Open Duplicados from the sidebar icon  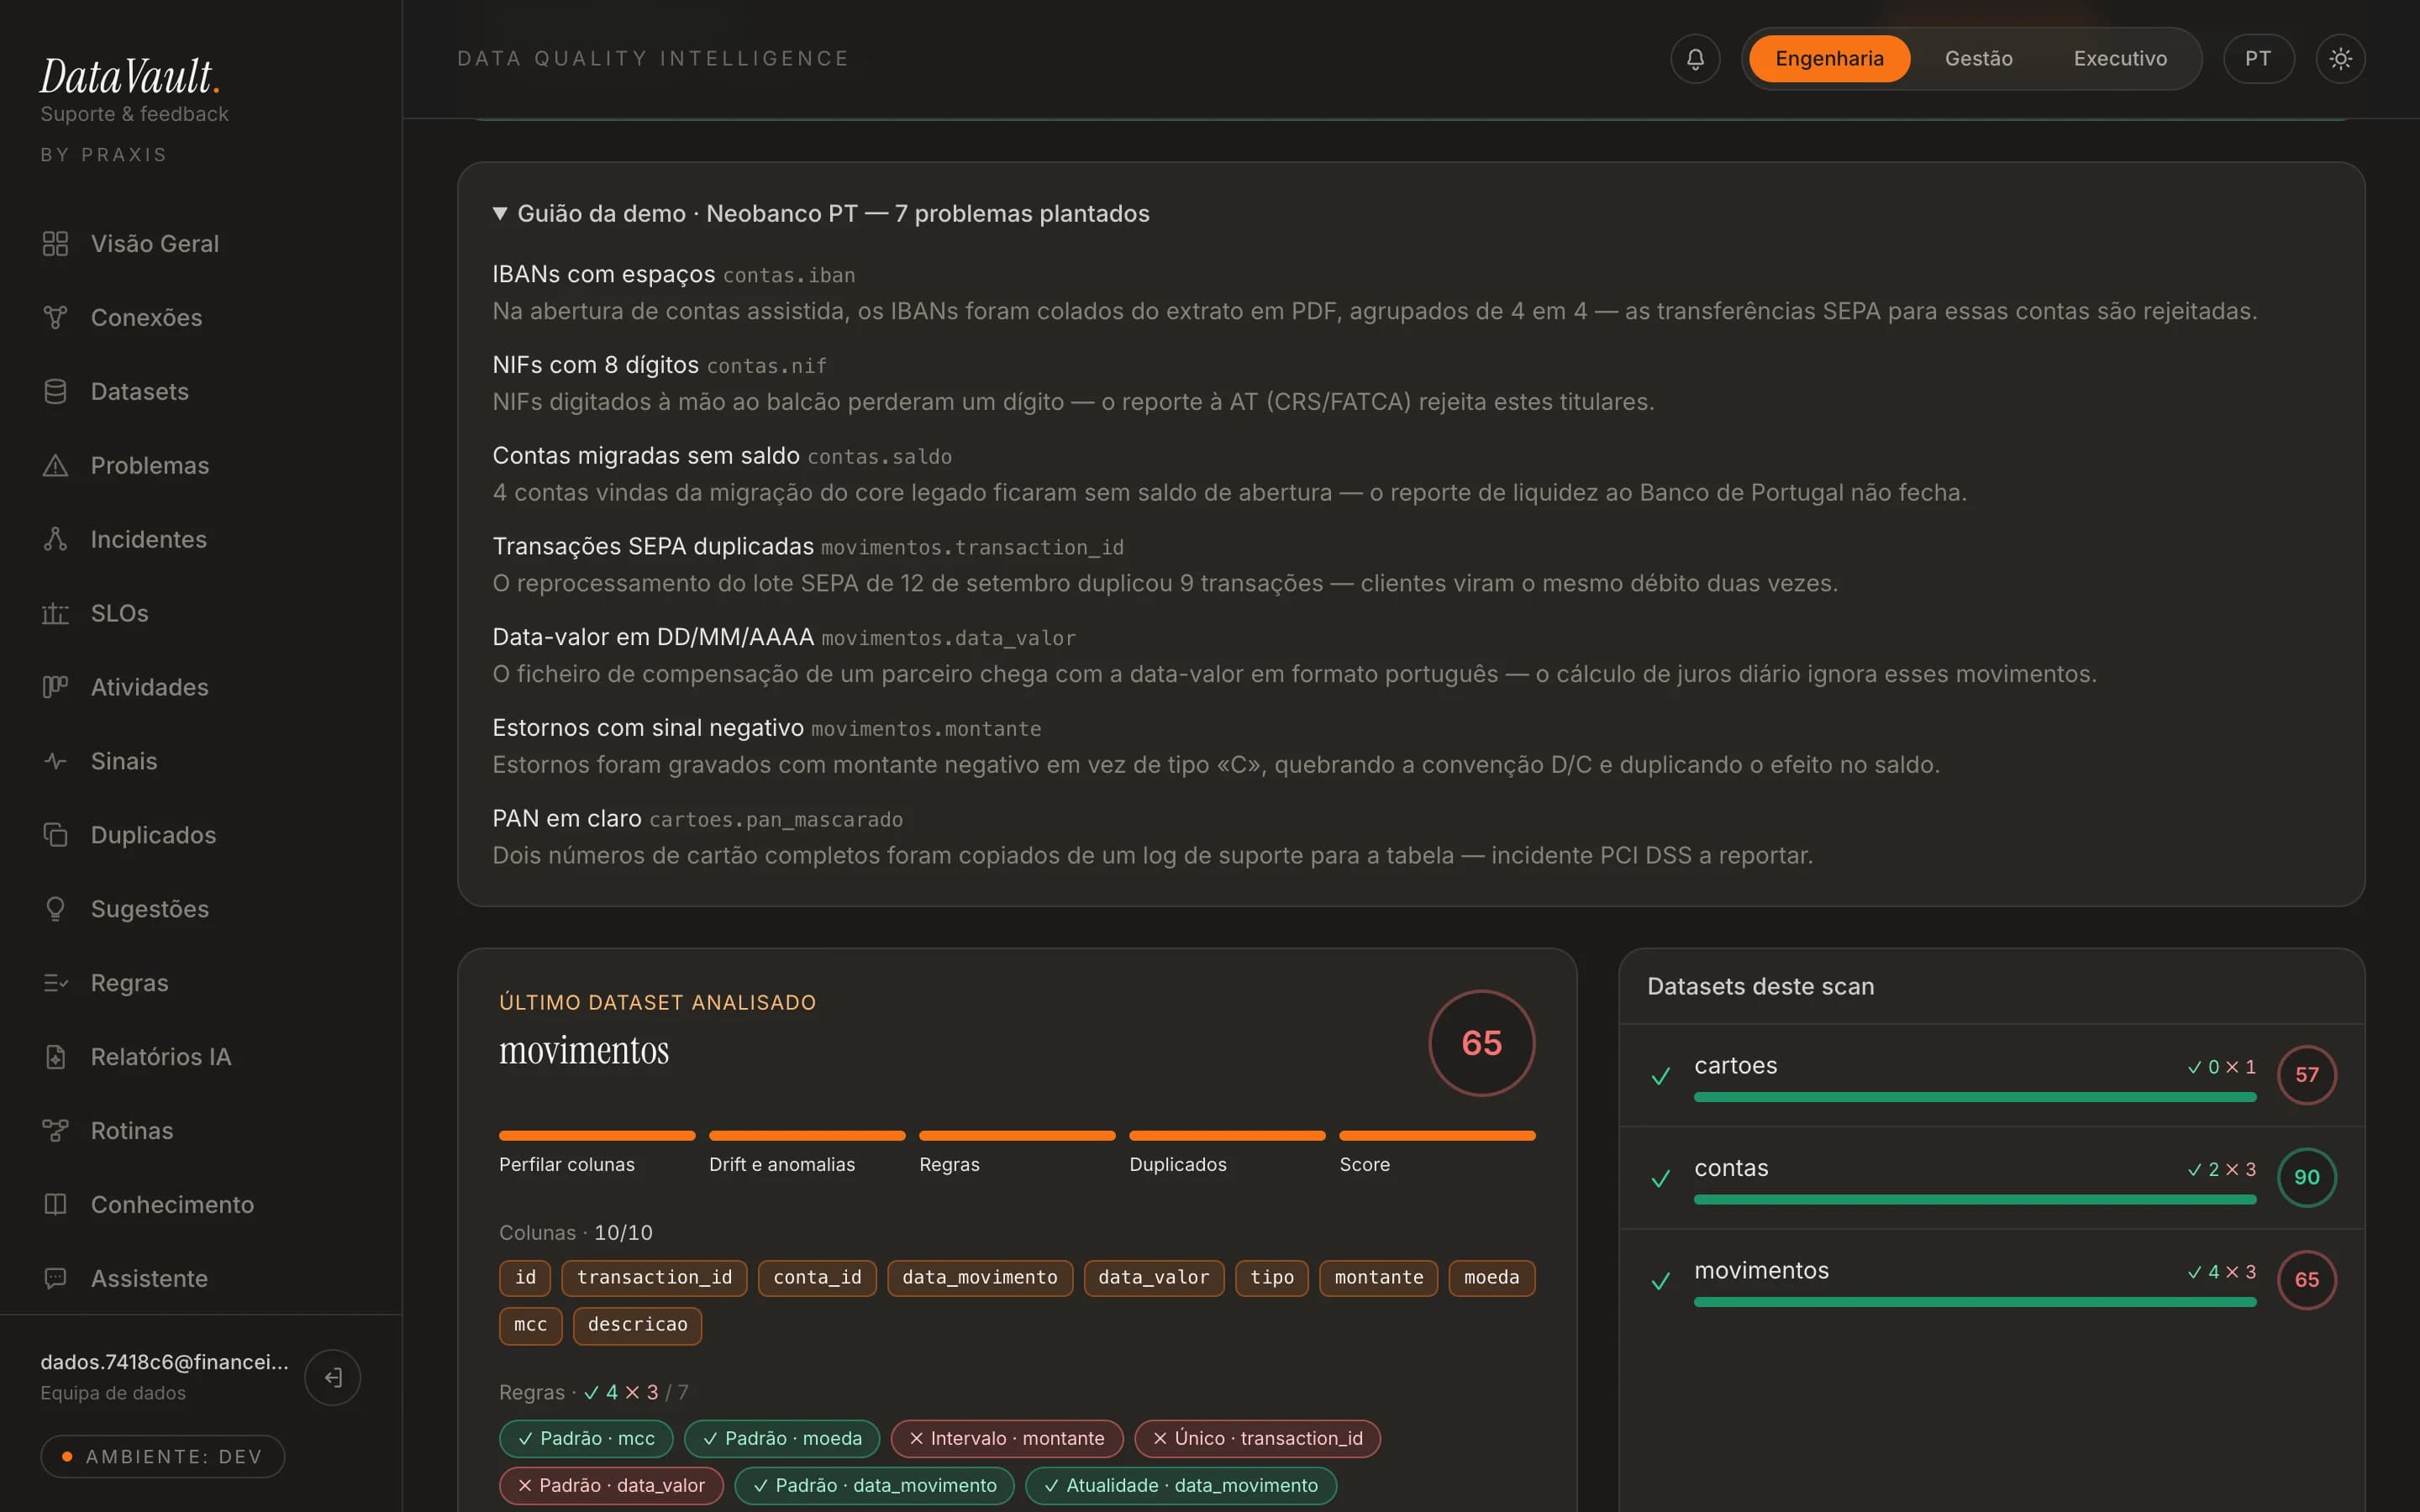[55, 835]
